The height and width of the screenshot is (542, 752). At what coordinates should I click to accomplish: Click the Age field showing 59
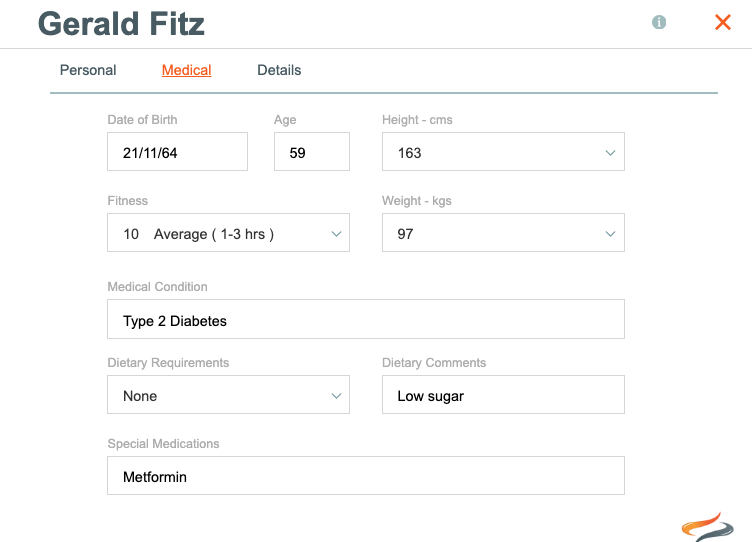click(312, 152)
